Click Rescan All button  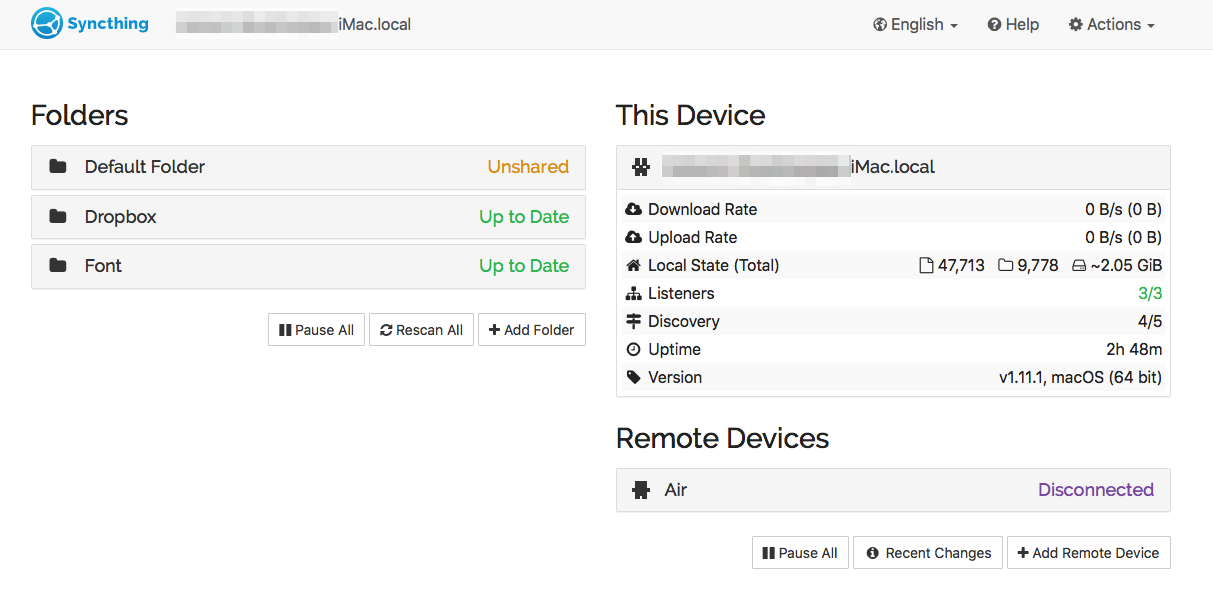pos(421,330)
